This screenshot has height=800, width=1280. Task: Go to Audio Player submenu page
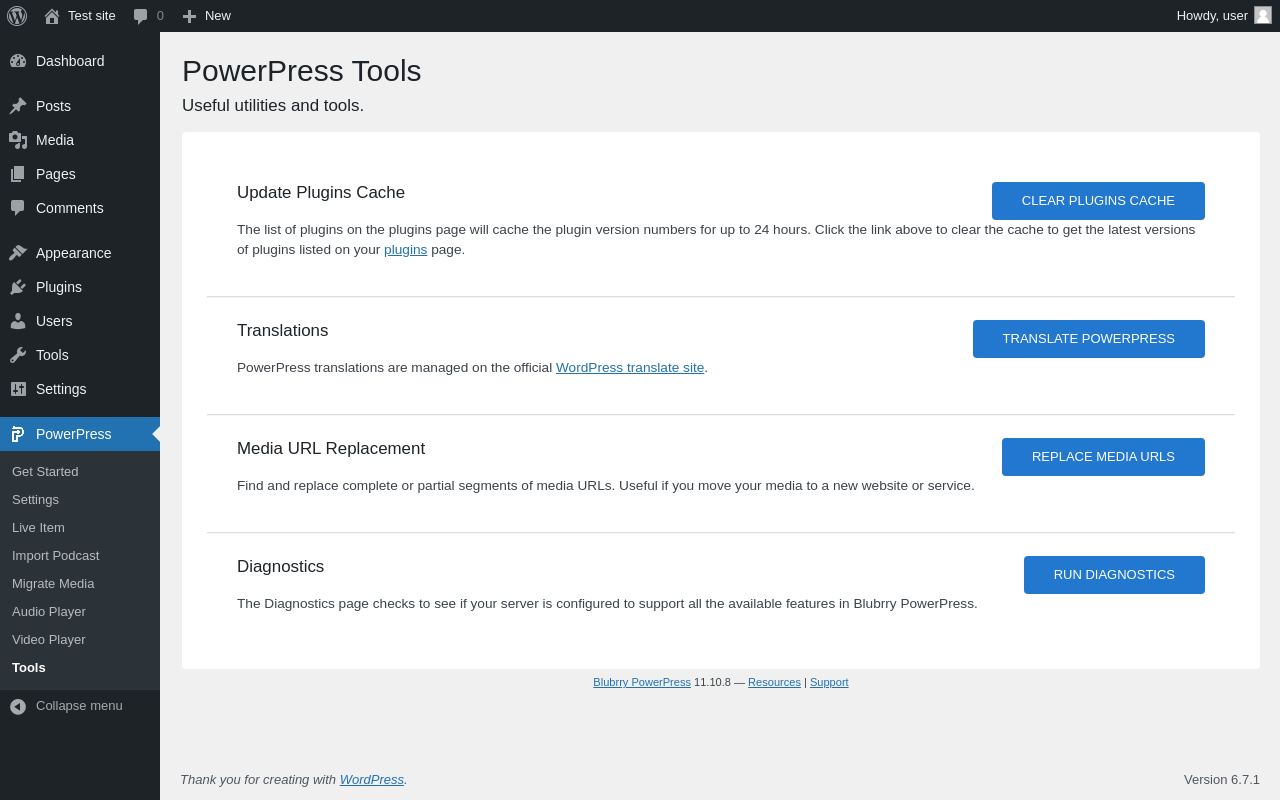pos(49,612)
